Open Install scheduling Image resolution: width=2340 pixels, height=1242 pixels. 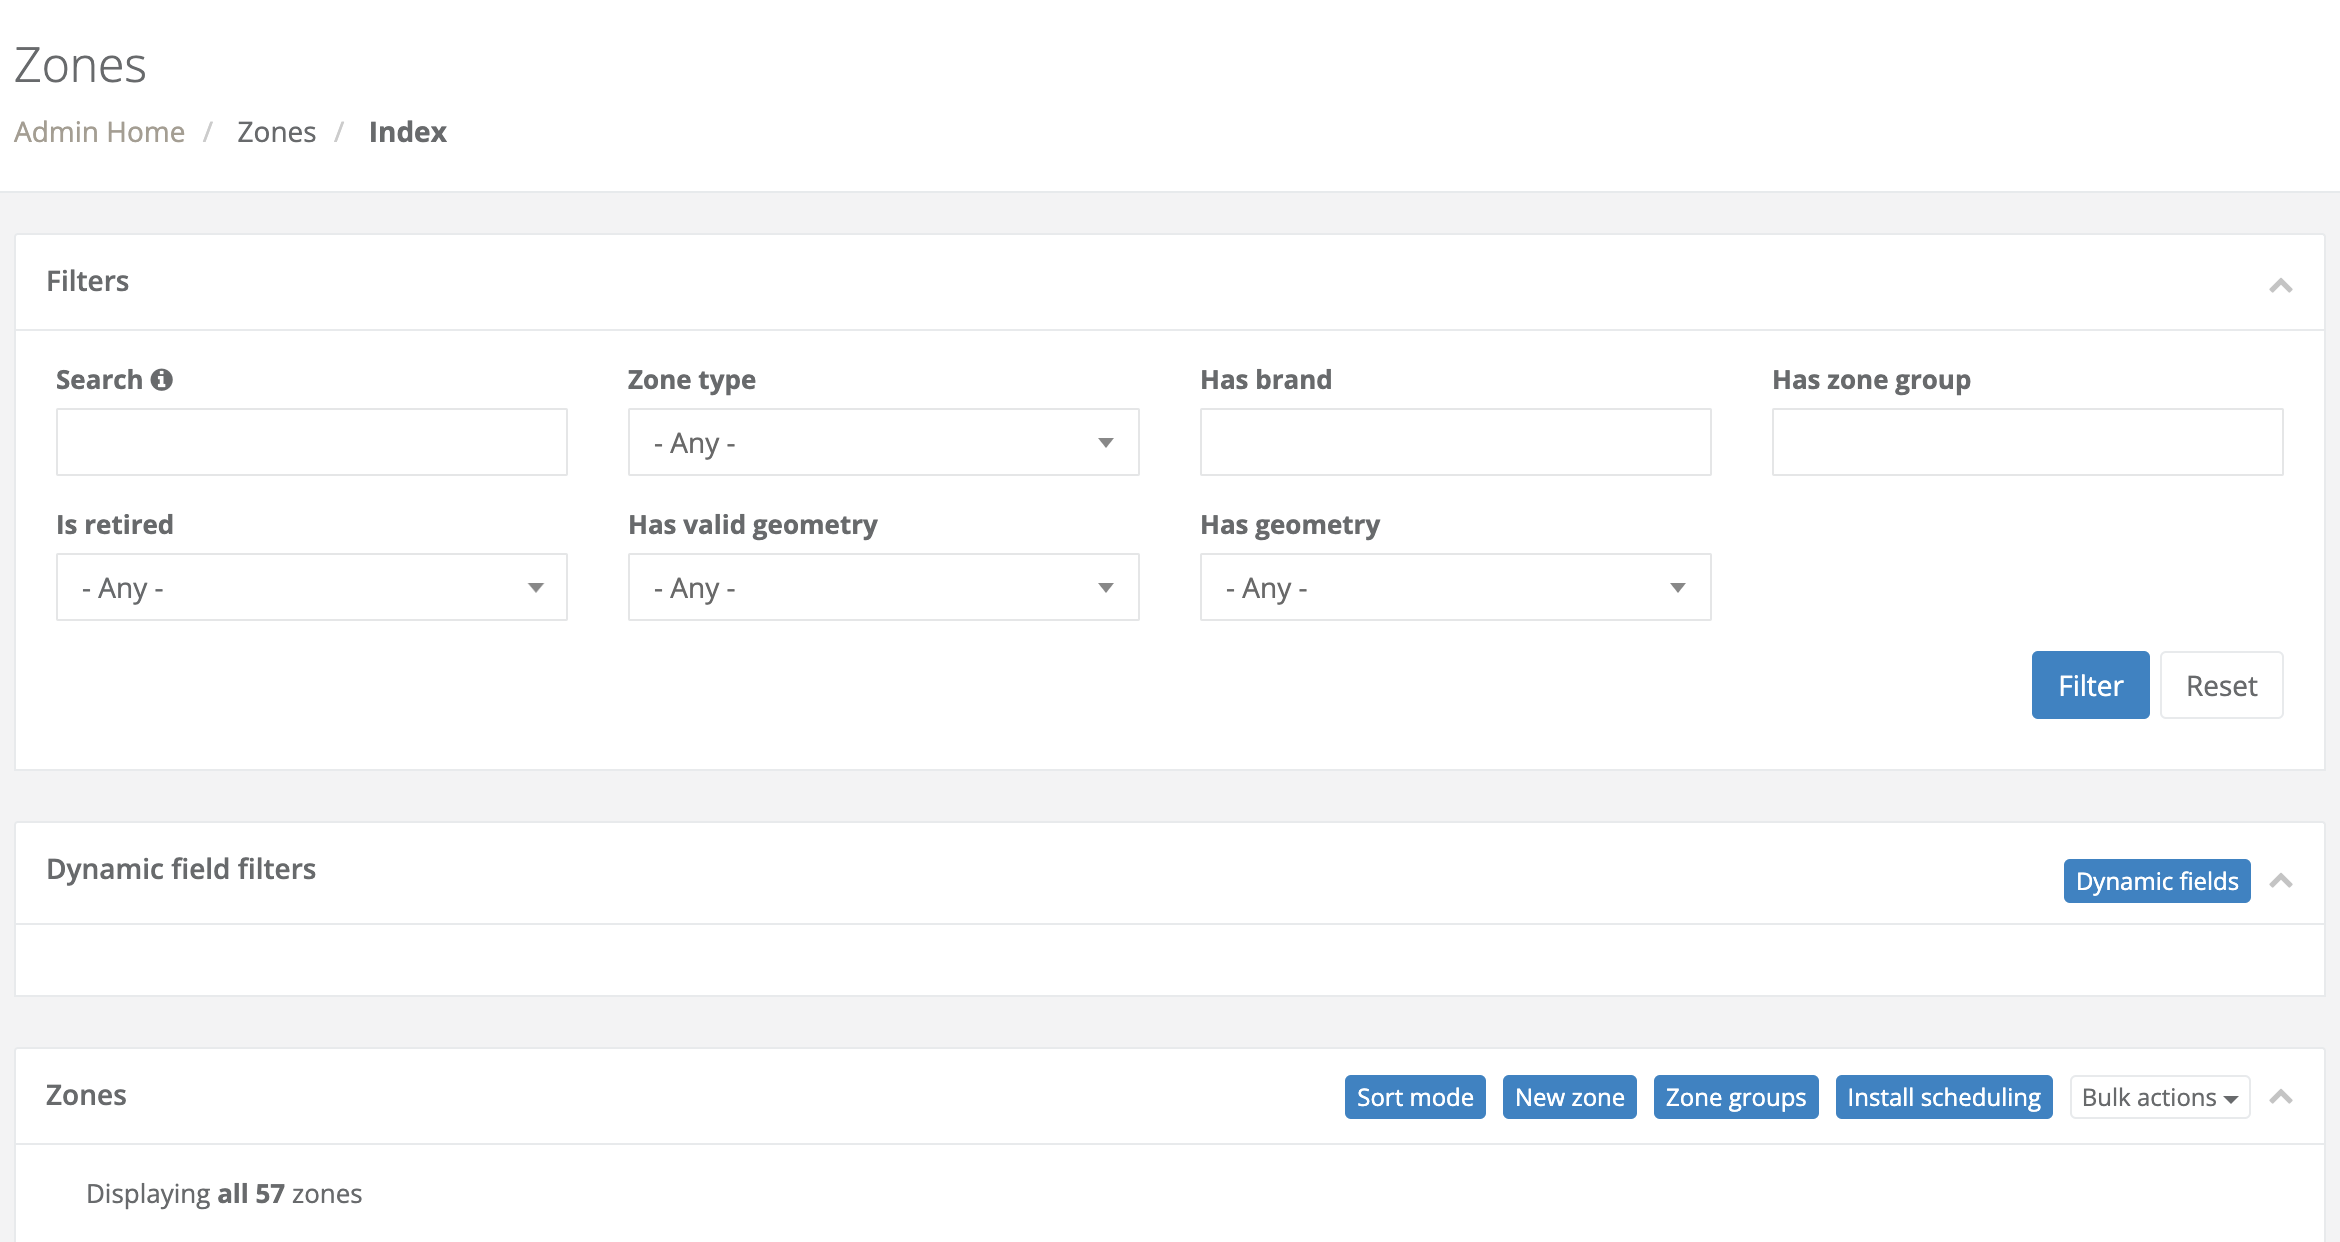tap(1944, 1096)
